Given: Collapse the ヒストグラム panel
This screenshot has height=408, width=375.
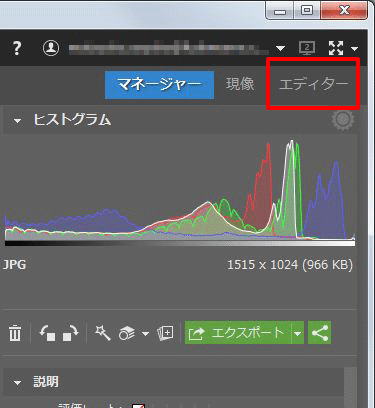Looking at the screenshot, I should 17,121.
